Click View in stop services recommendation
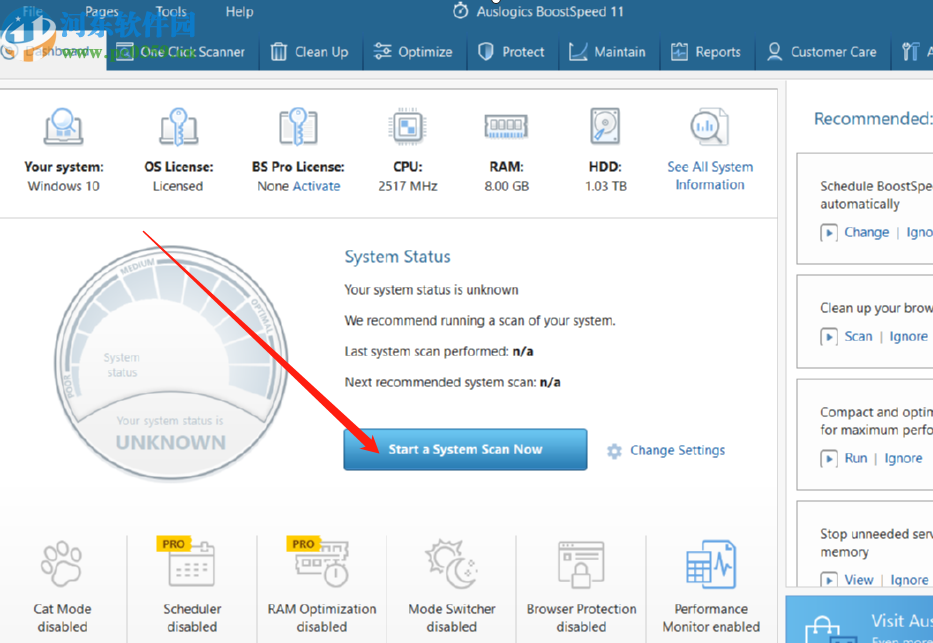Image resolution: width=933 pixels, height=643 pixels. pos(859,579)
